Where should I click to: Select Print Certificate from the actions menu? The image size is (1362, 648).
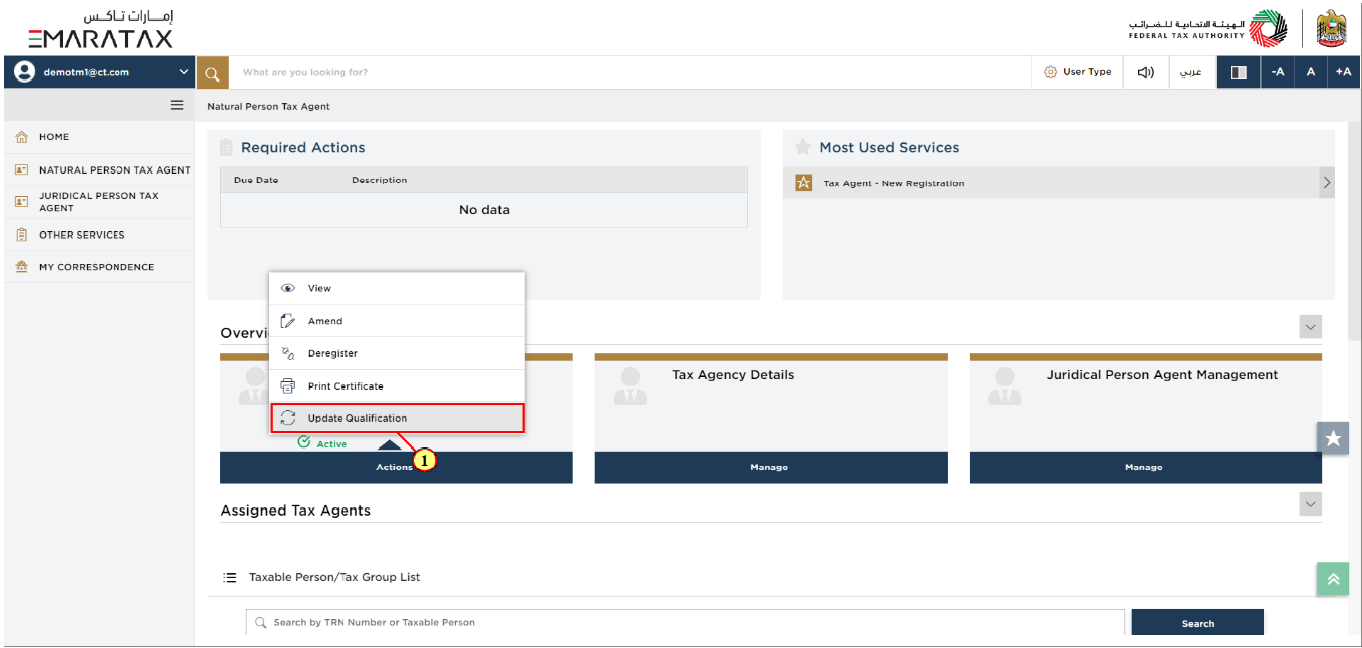pyautogui.click(x=397, y=386)
